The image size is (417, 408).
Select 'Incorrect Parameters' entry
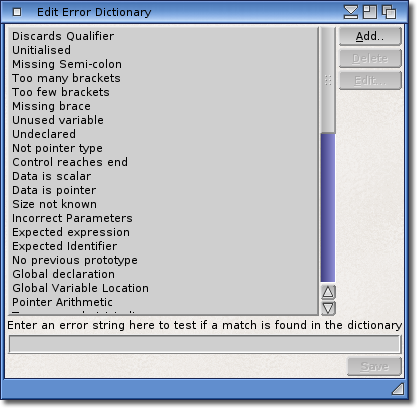[162, 218]
